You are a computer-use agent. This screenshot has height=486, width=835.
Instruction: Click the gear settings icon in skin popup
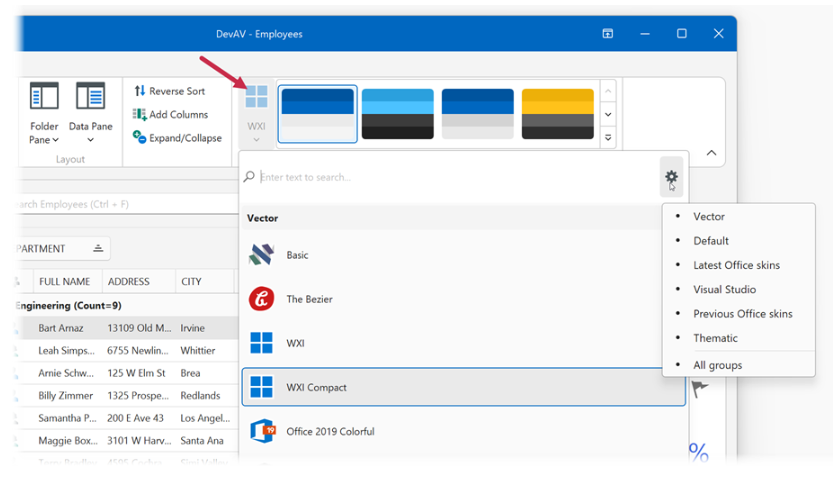pos(672,177)
